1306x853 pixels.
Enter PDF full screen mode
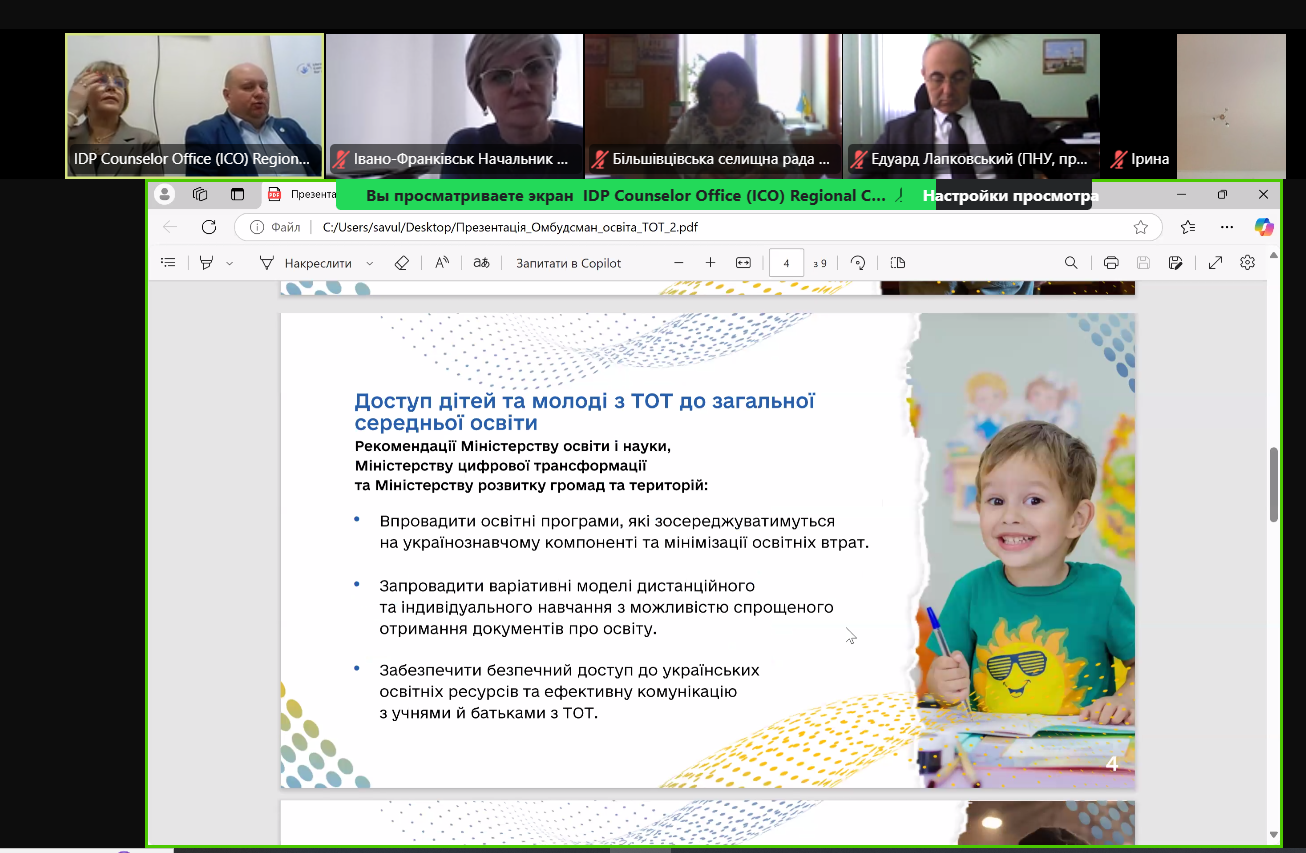tap(1215, 263)
